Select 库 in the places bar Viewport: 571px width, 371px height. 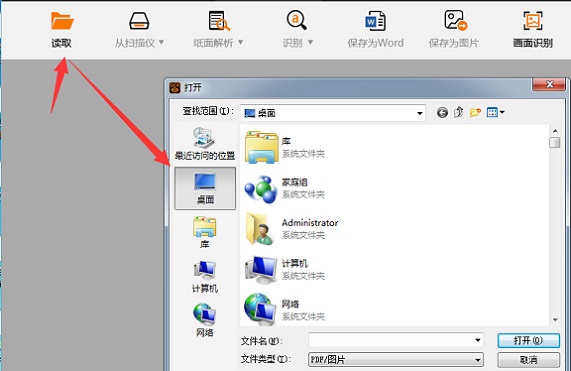tap(205, 232)
